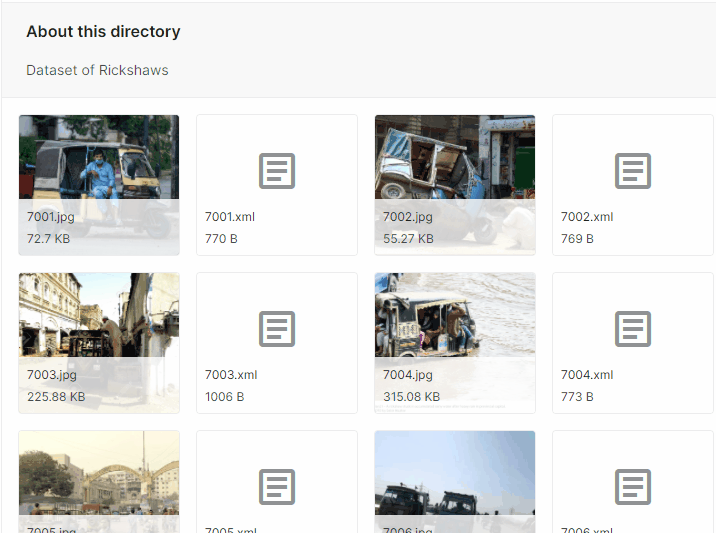Click the 315.08 KB file size

click(411, 397)
